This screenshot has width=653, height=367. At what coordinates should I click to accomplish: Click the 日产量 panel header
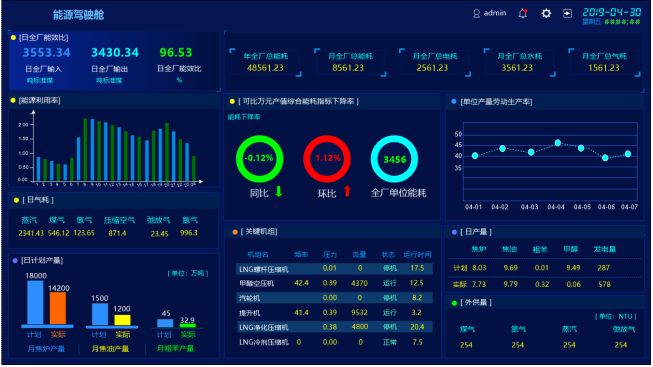(x=476, y=232)
